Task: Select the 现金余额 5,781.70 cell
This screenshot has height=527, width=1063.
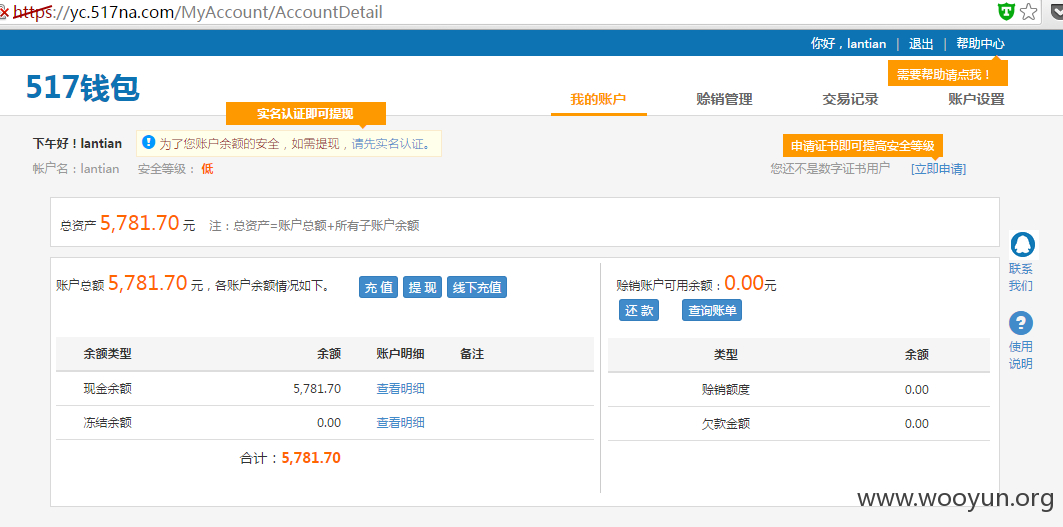Action: (x=317, y=389)
